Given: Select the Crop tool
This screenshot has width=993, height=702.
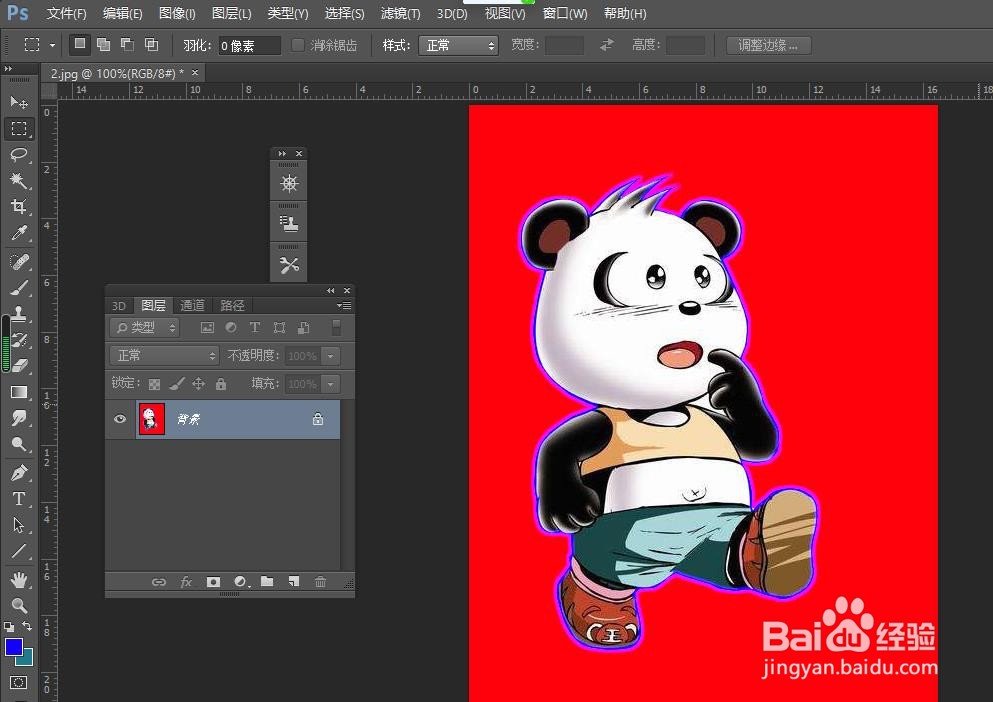Looking at the screenshot, I should [x=19, y=207].
